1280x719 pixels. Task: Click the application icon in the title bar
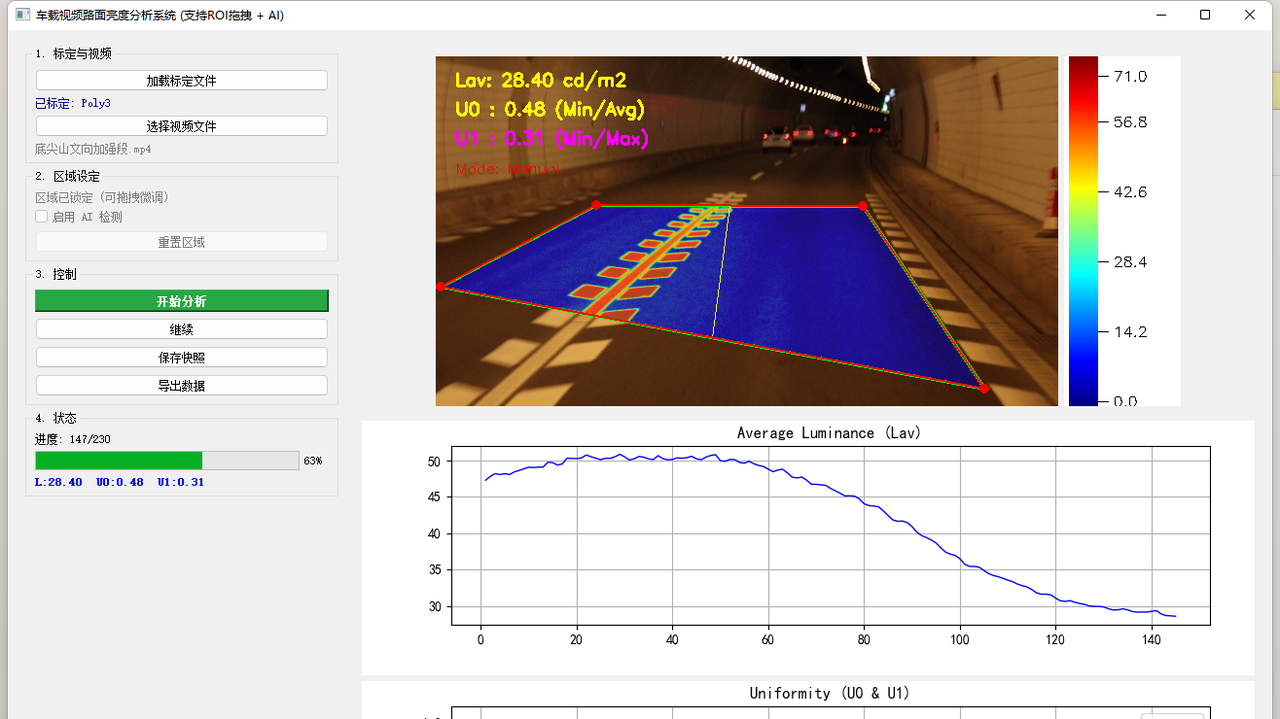coord(21,15)
